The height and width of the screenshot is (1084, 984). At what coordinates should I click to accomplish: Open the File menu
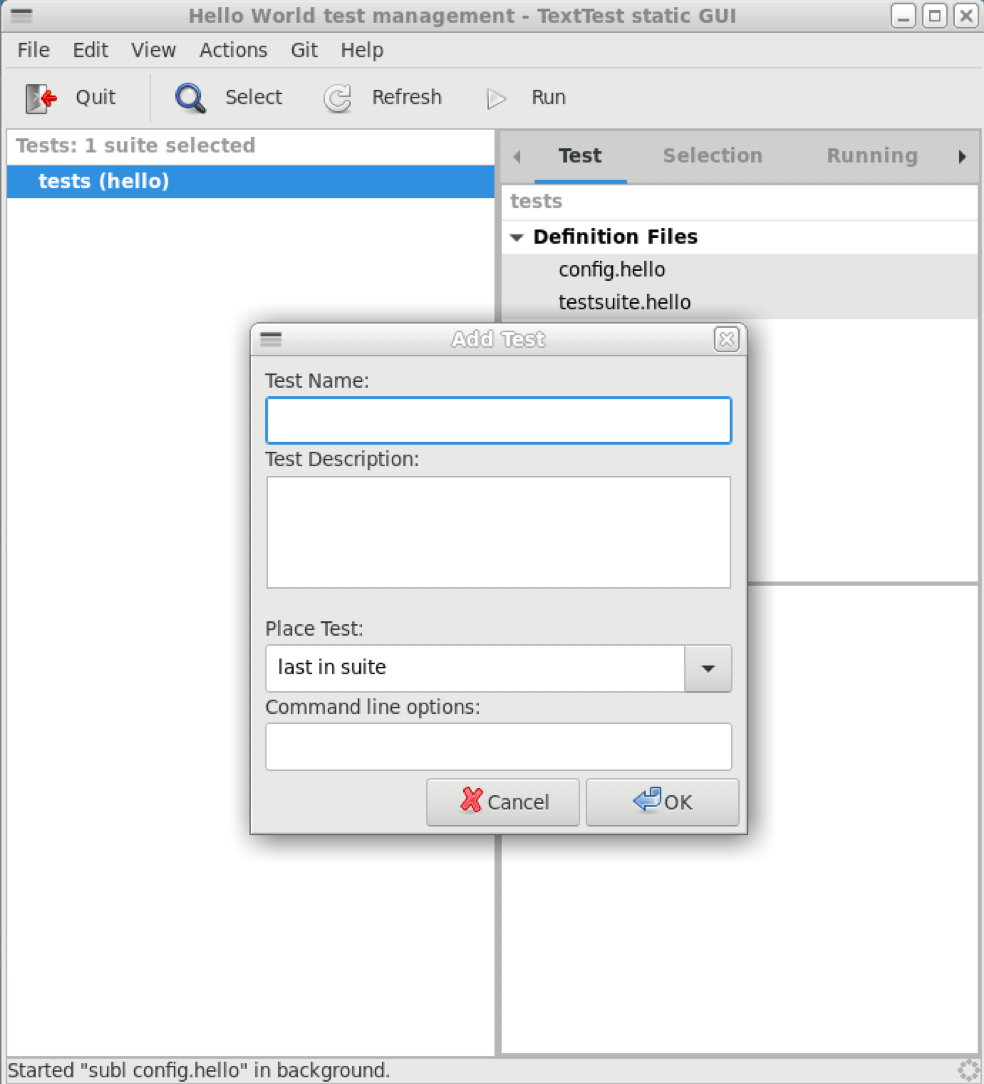pyautogui.click(x=33, y=50)
